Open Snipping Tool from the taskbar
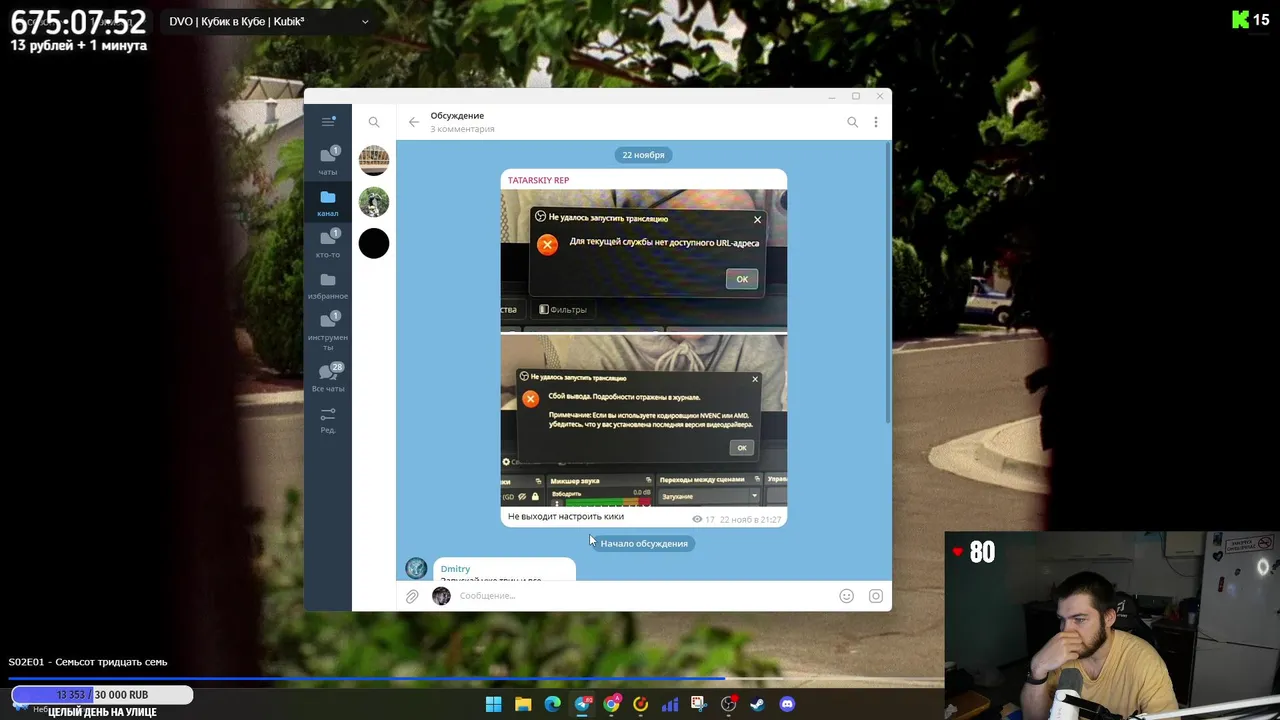The height and width of the screenshot is (720, 1280). click(699, 704)
